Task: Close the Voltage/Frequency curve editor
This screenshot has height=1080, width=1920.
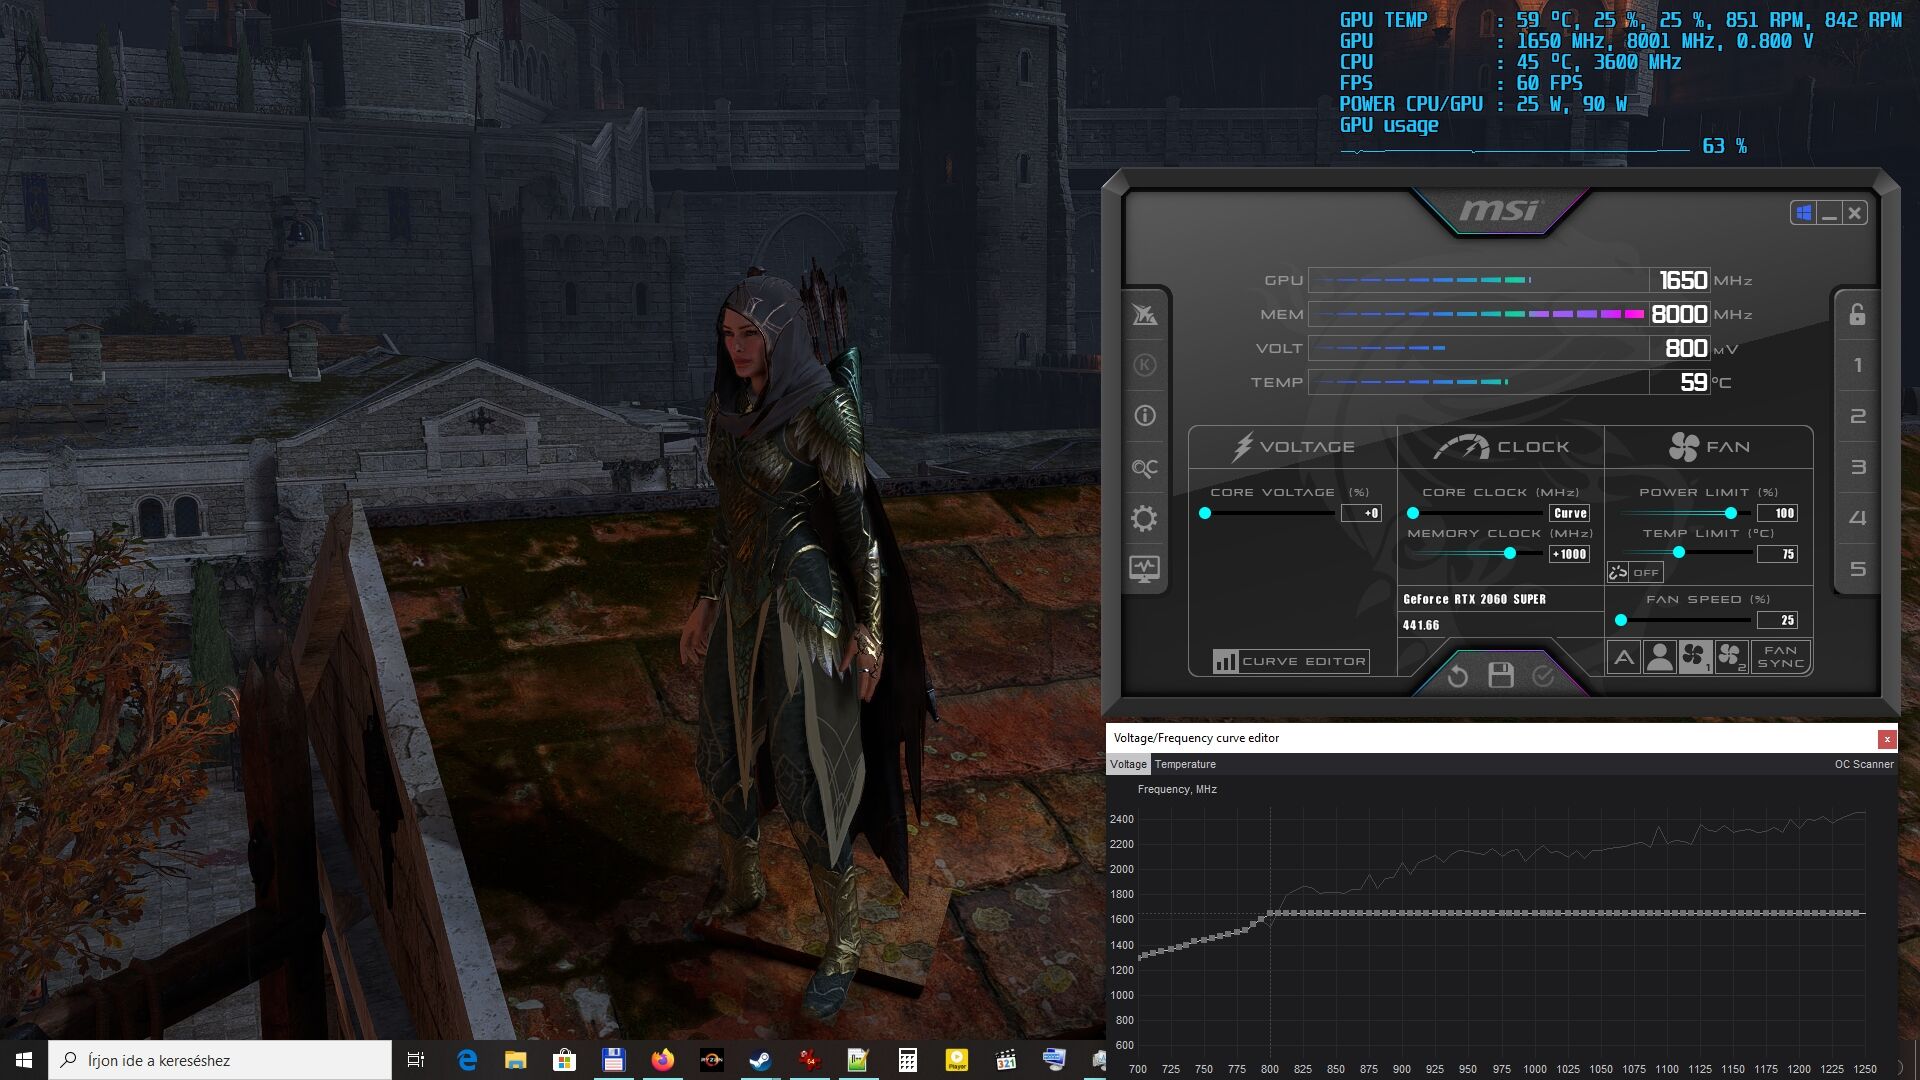Action: tap(1886, 739)
